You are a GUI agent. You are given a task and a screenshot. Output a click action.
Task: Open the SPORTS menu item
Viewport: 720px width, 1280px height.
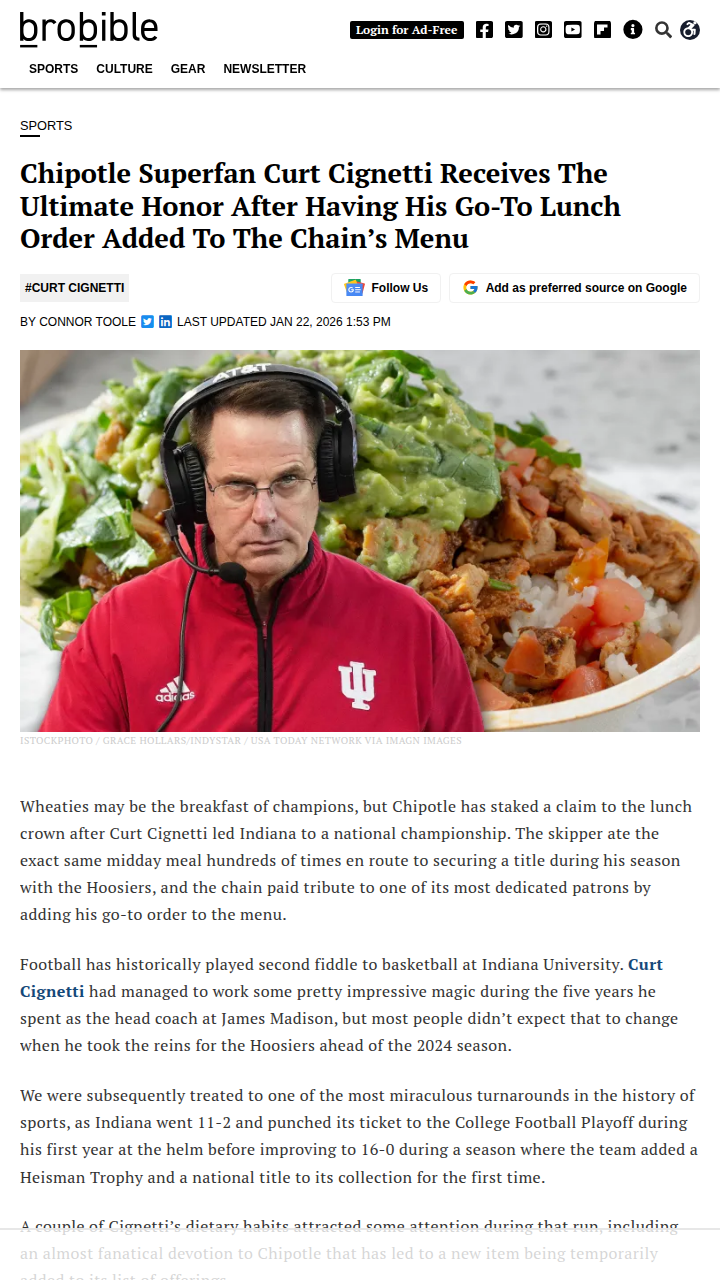tap(53, 69)
